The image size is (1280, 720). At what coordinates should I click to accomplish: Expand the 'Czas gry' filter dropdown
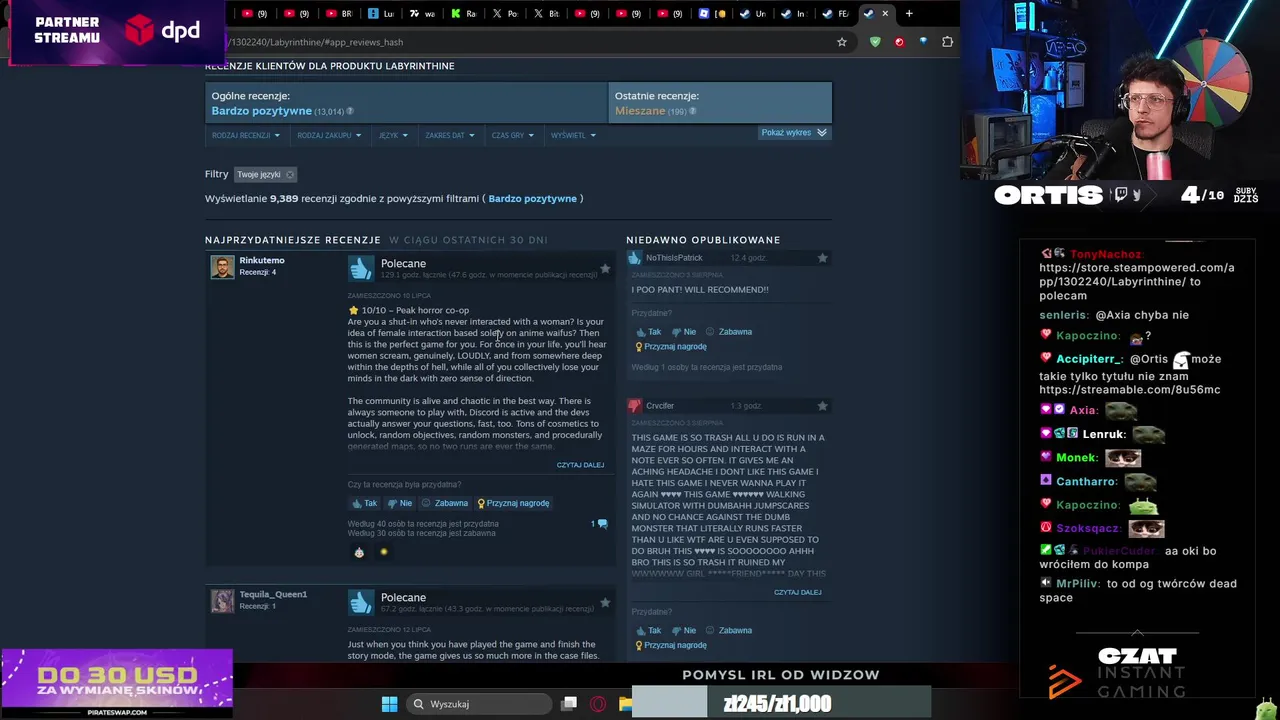(512, 135)
